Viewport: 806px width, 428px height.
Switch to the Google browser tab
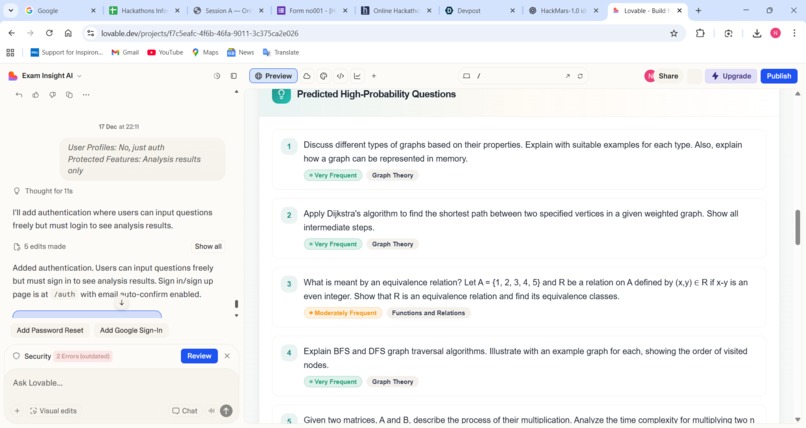pyautogui.click(x=59, y=10)
